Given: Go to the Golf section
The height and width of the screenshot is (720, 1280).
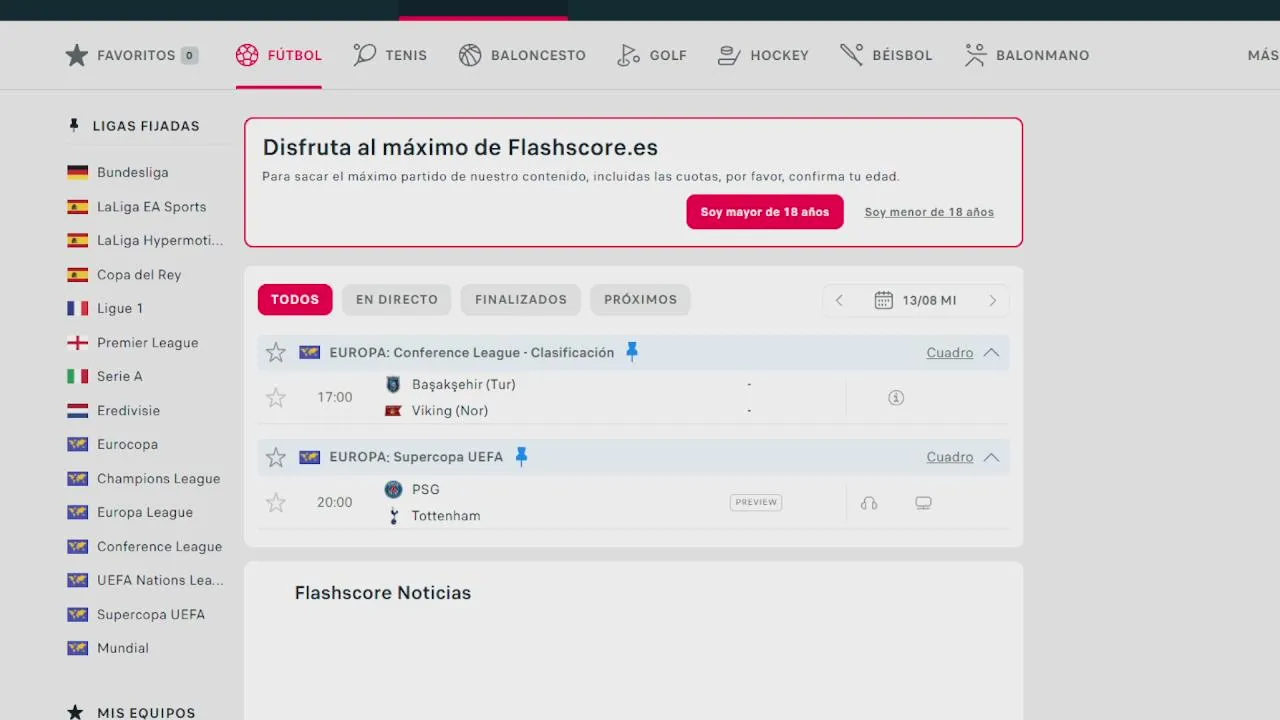Looking at the screenshot, I should coord(652,55).
